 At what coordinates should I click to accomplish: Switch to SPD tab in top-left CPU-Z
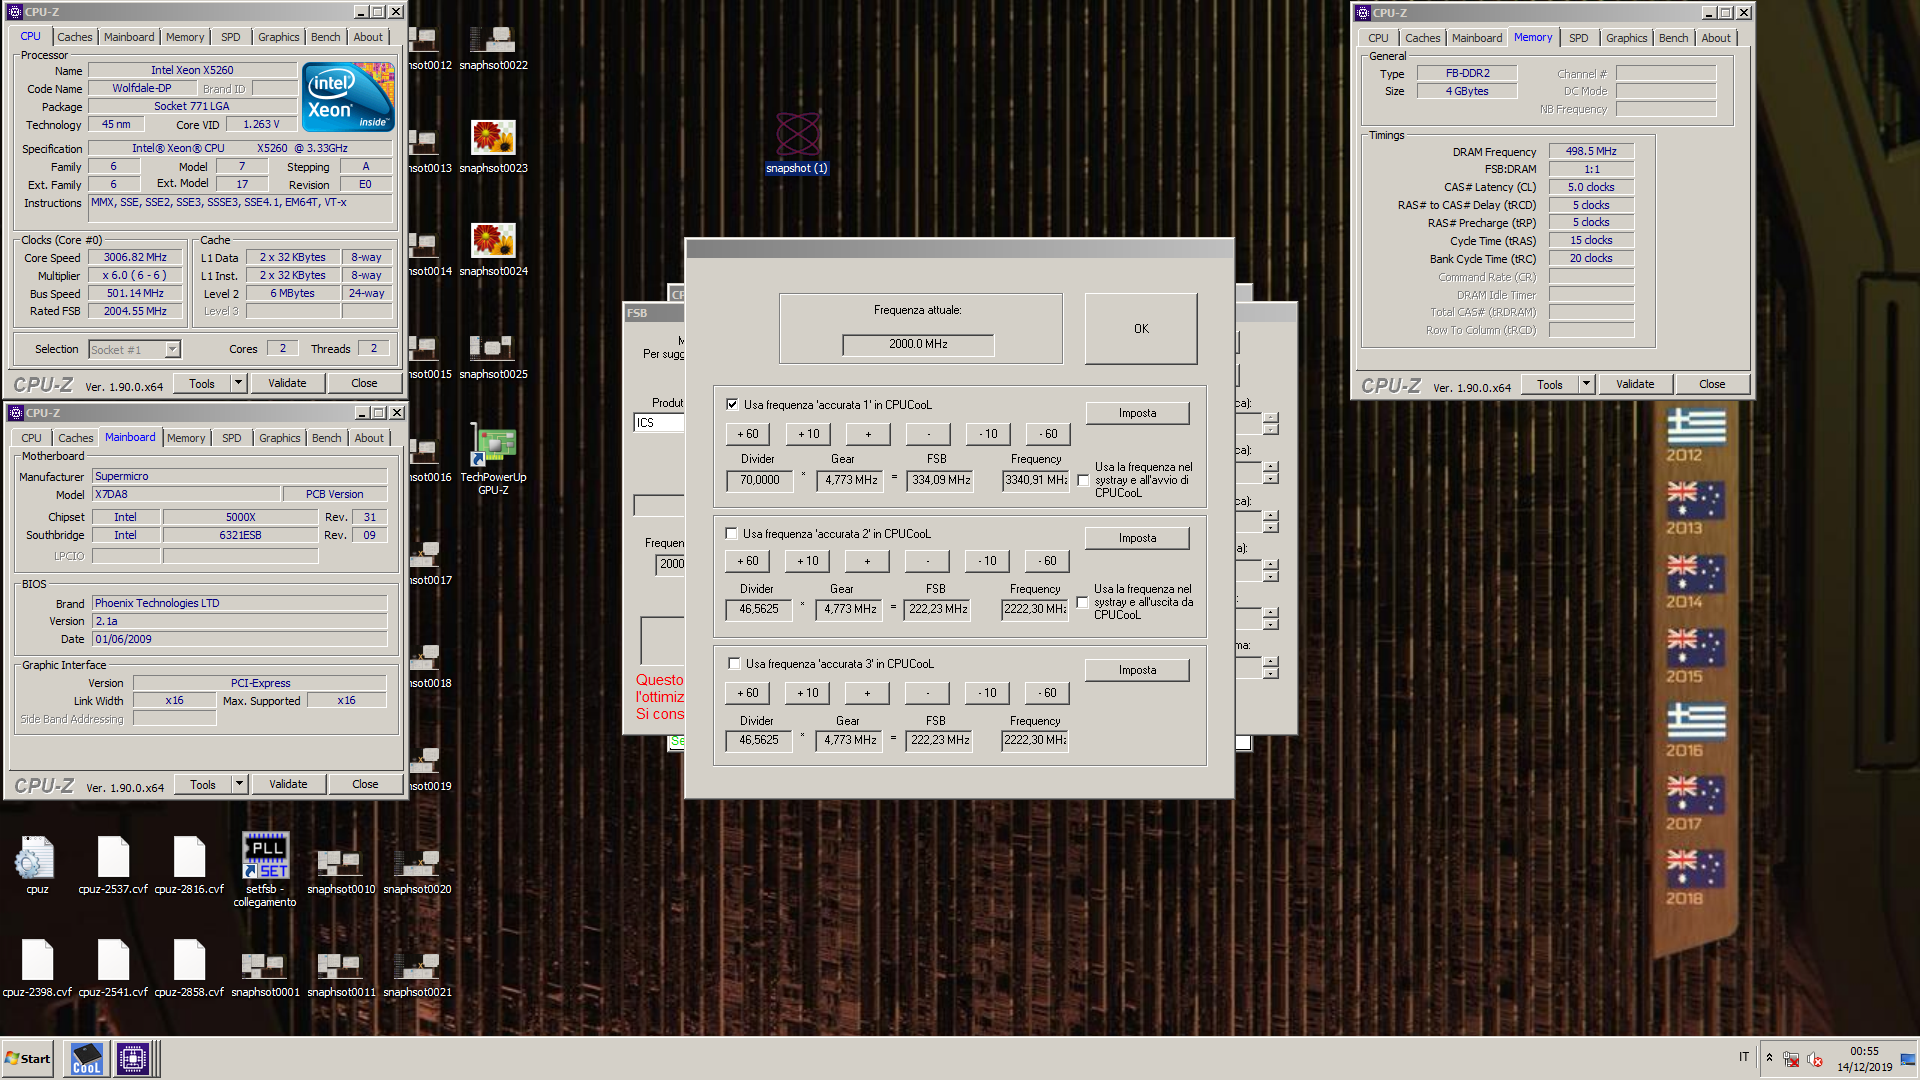pos(231,37)
